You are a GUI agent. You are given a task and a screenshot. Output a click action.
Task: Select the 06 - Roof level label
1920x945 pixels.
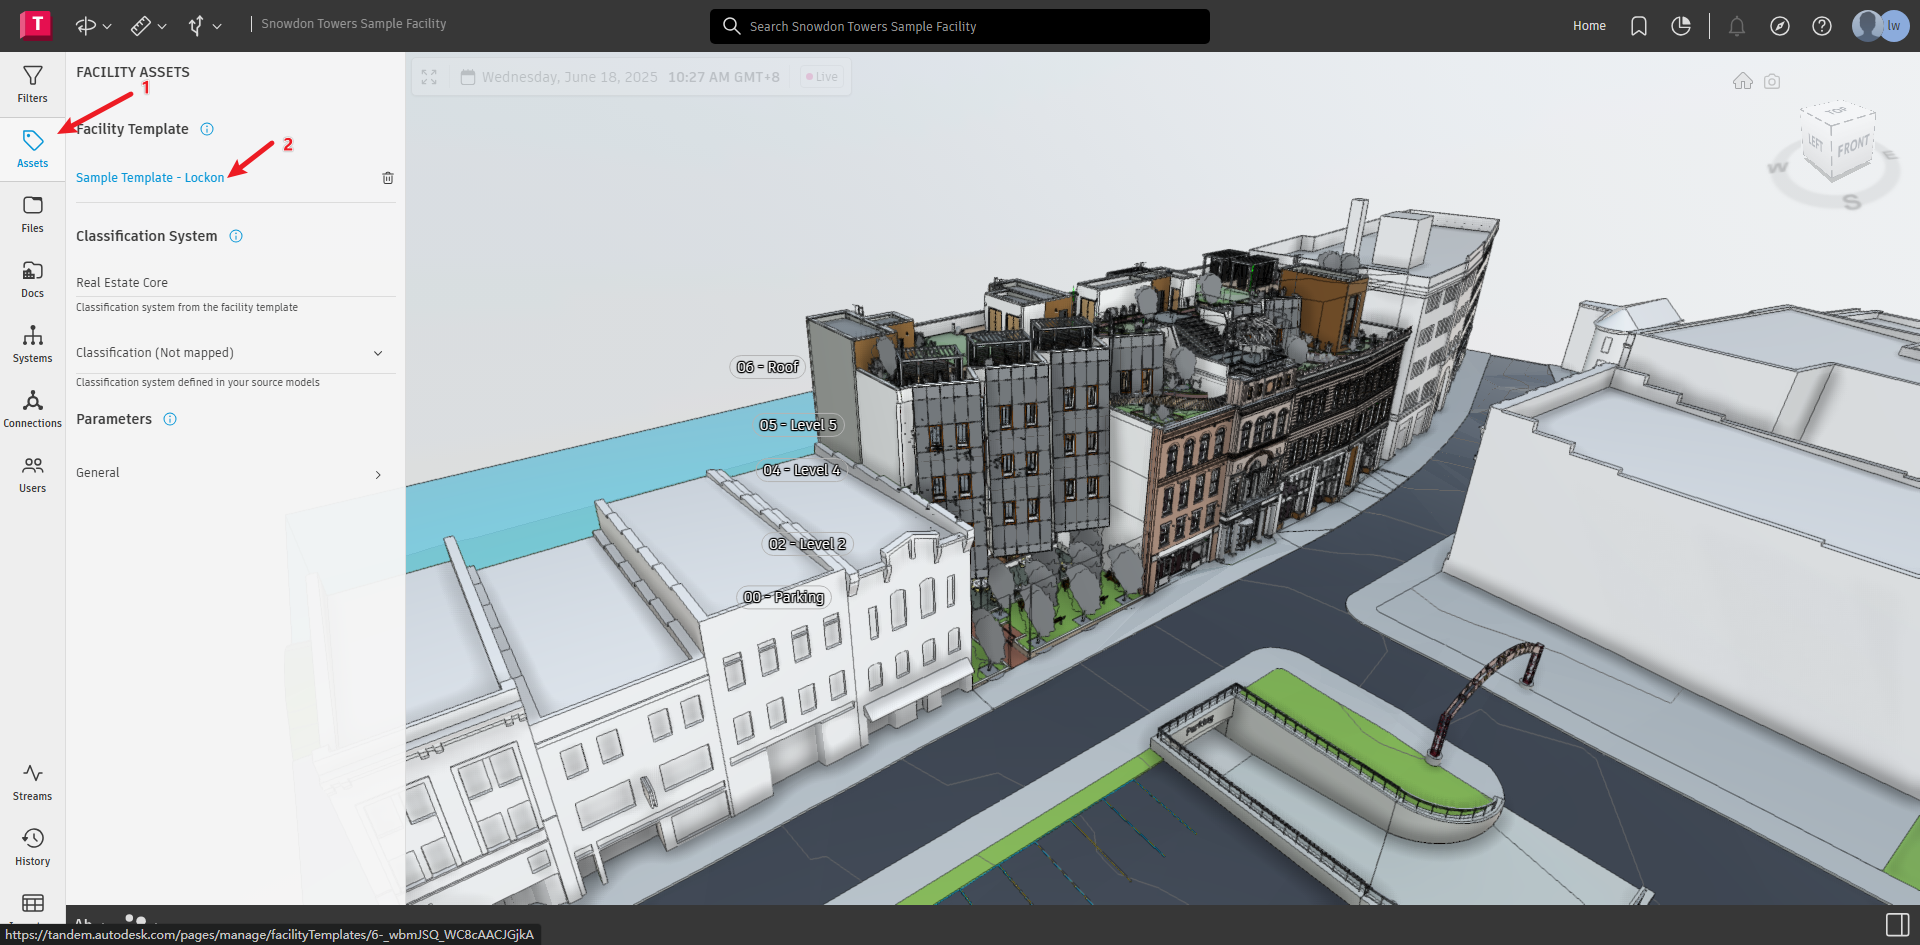tap(768, 367)
